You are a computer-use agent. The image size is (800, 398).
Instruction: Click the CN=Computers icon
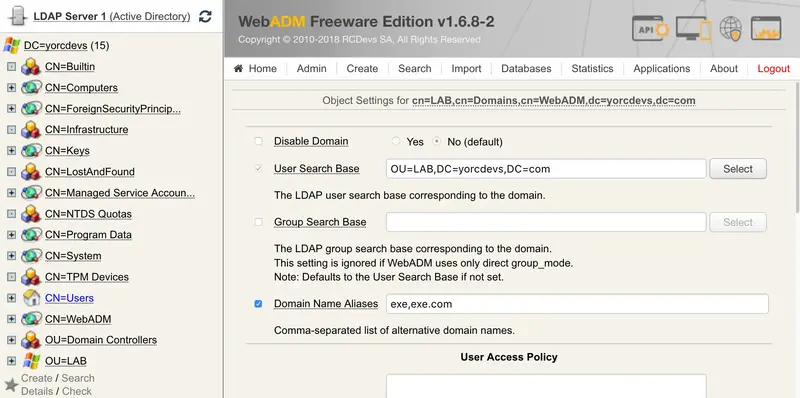31,87
